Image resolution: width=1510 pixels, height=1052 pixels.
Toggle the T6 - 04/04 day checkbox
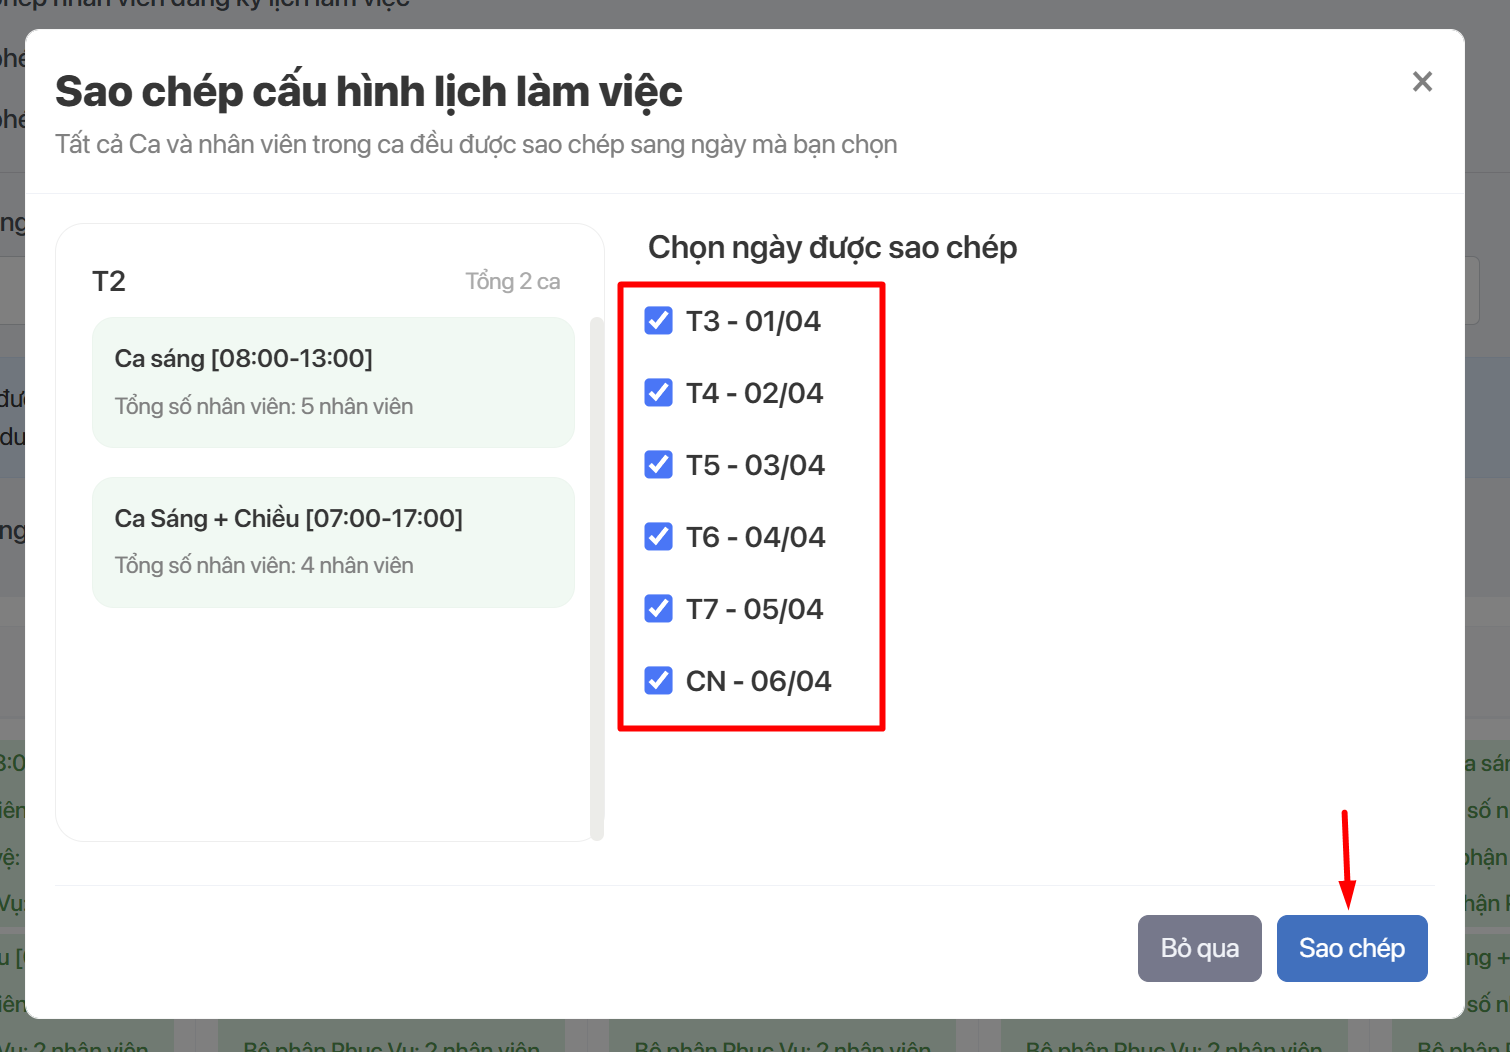click(x=658, y=537)
